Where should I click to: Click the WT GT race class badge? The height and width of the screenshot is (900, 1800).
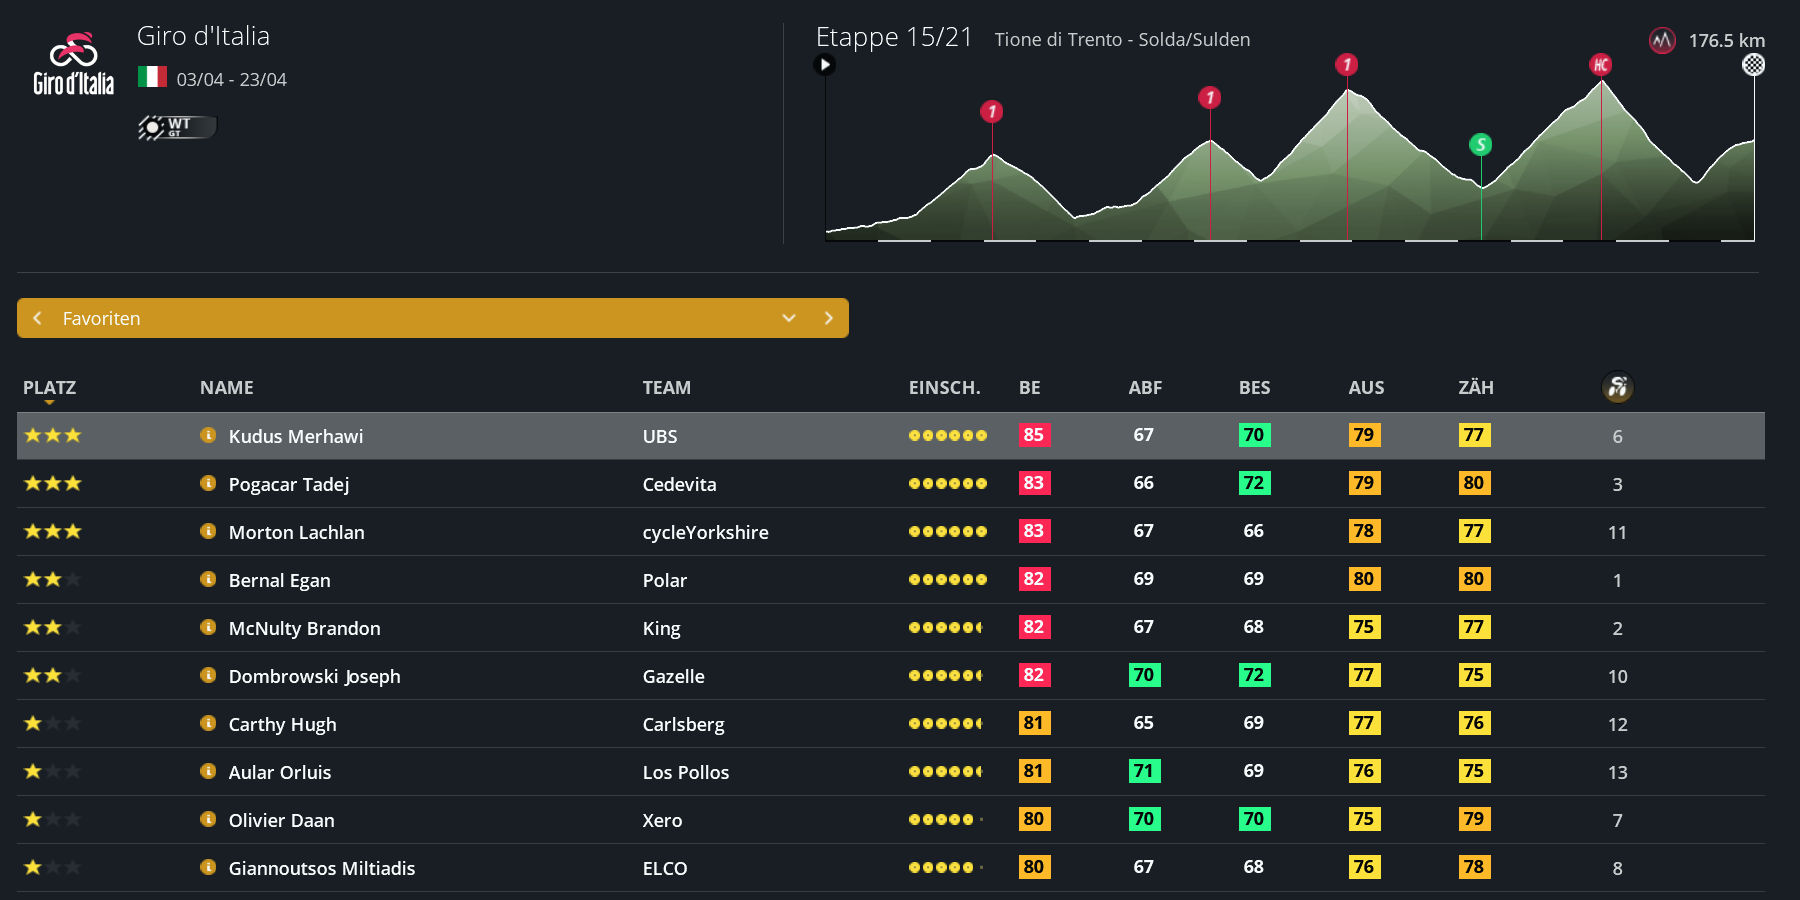tap(177, 127)
